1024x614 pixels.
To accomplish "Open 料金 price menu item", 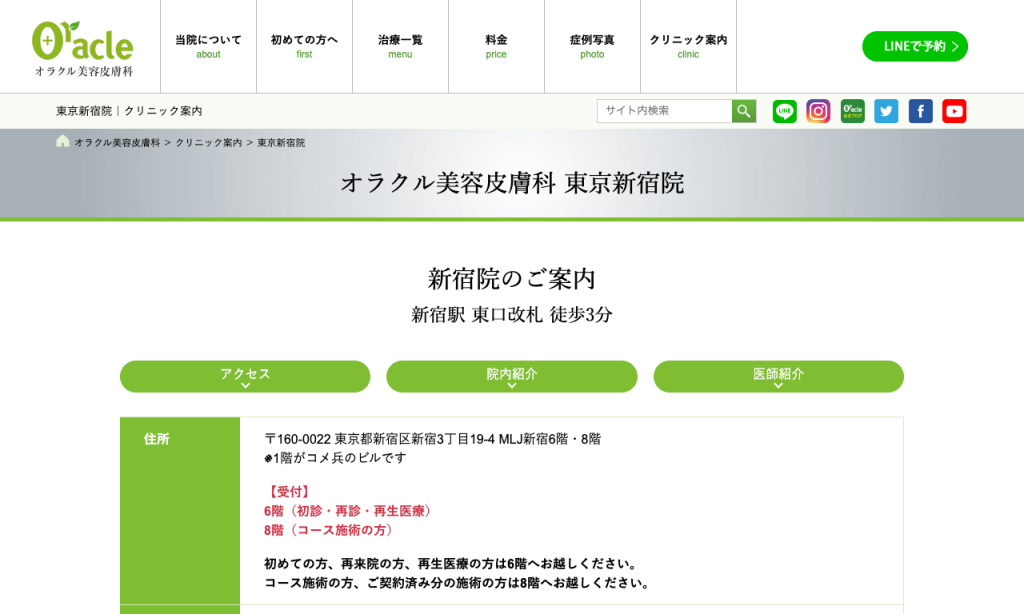I will click(496, 46).
